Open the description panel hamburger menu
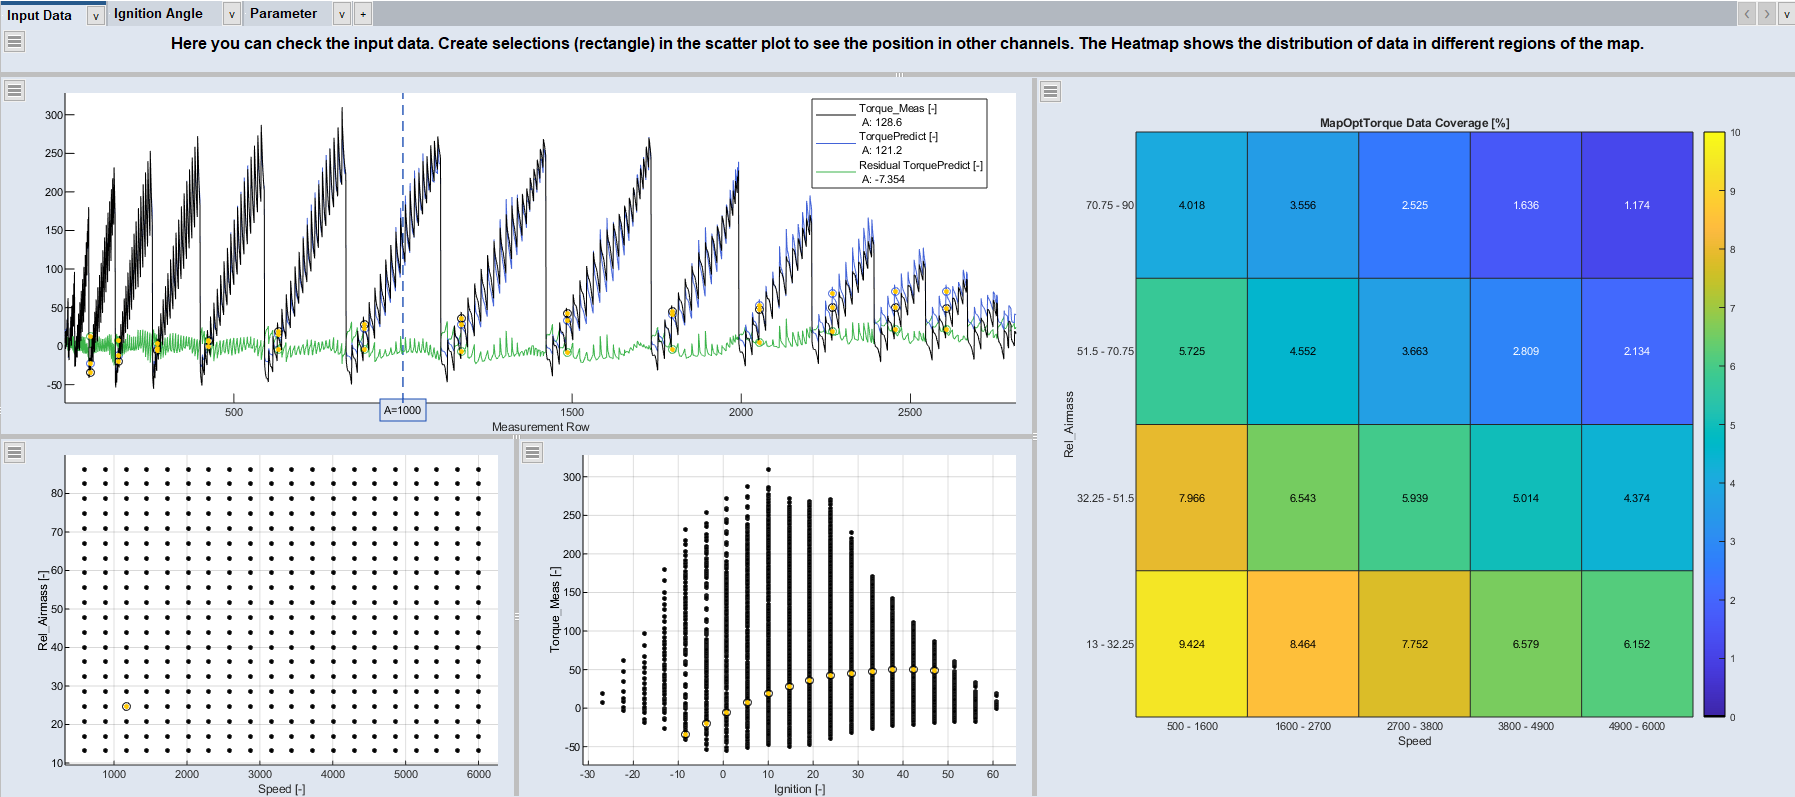1795x797 pixels. point(14,42)
